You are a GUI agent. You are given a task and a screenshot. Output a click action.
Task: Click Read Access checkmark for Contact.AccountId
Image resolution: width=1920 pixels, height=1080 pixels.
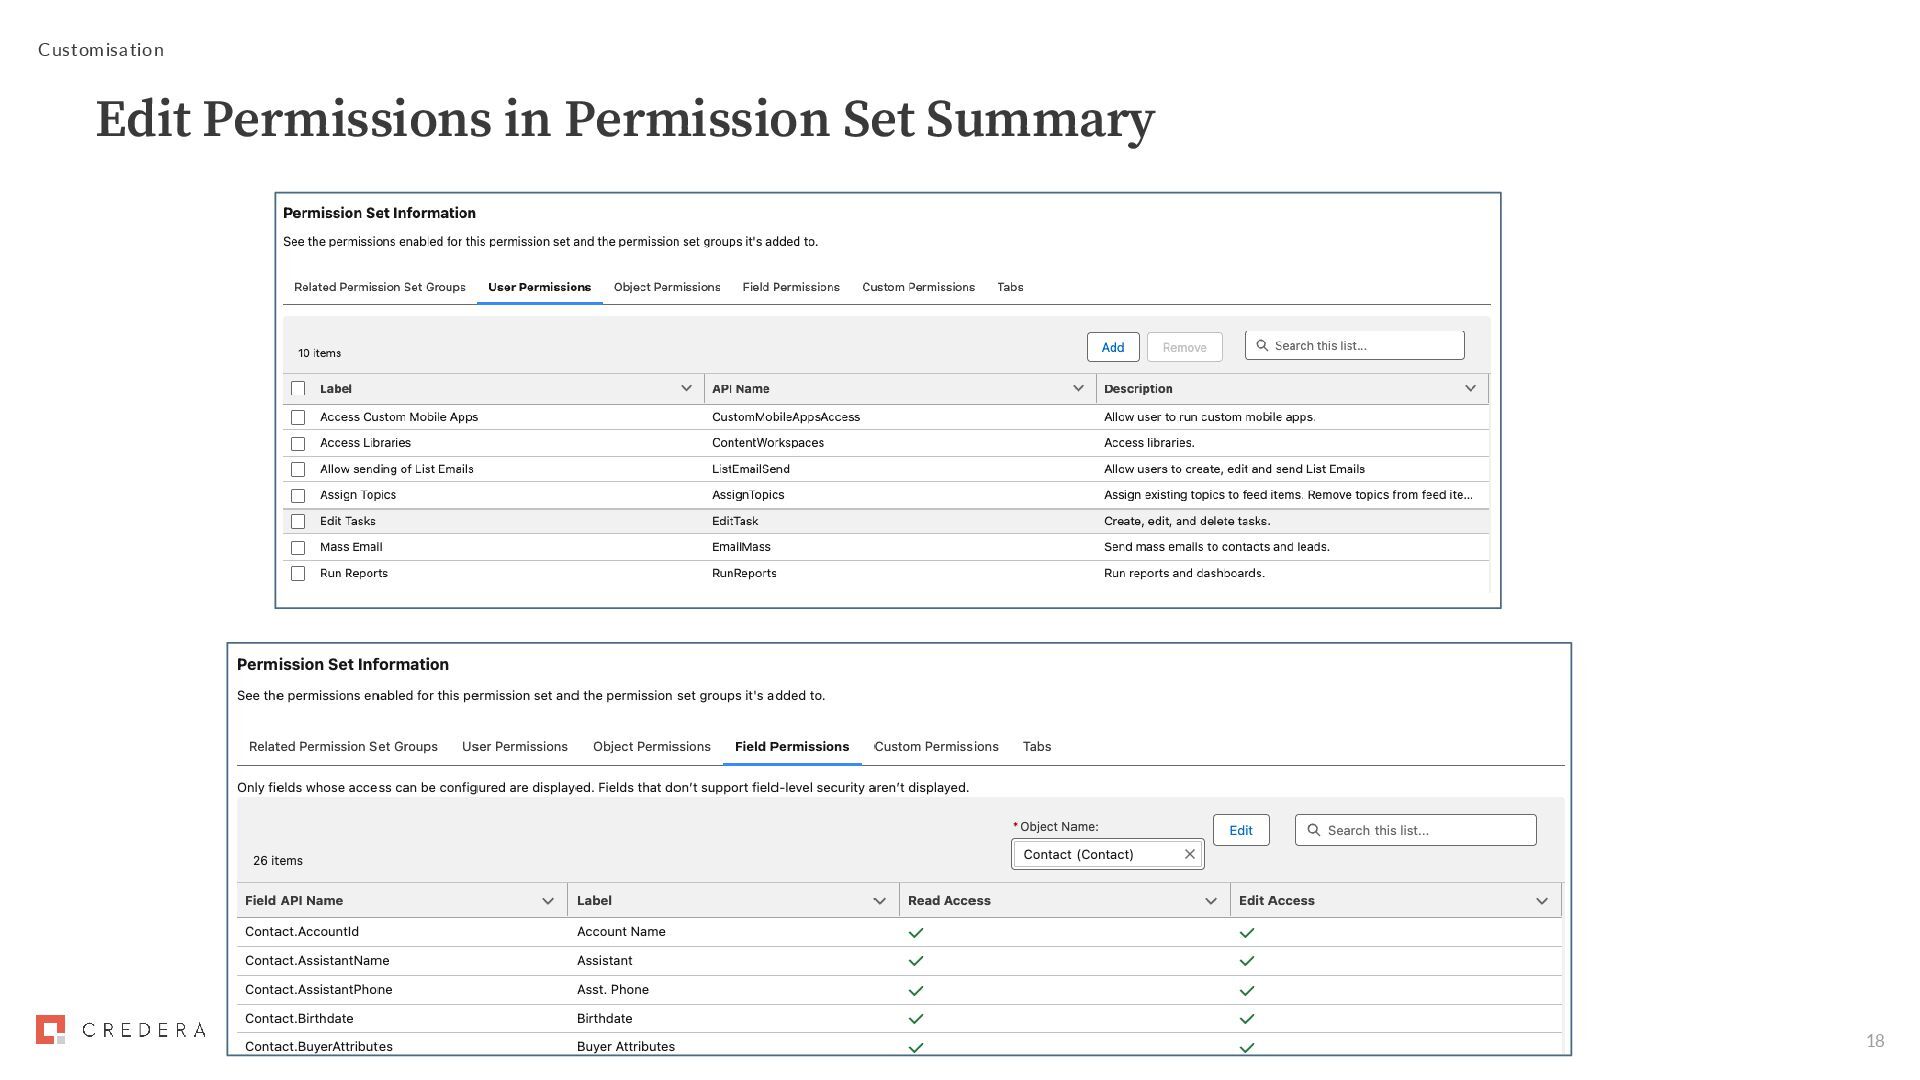point(915,932)
